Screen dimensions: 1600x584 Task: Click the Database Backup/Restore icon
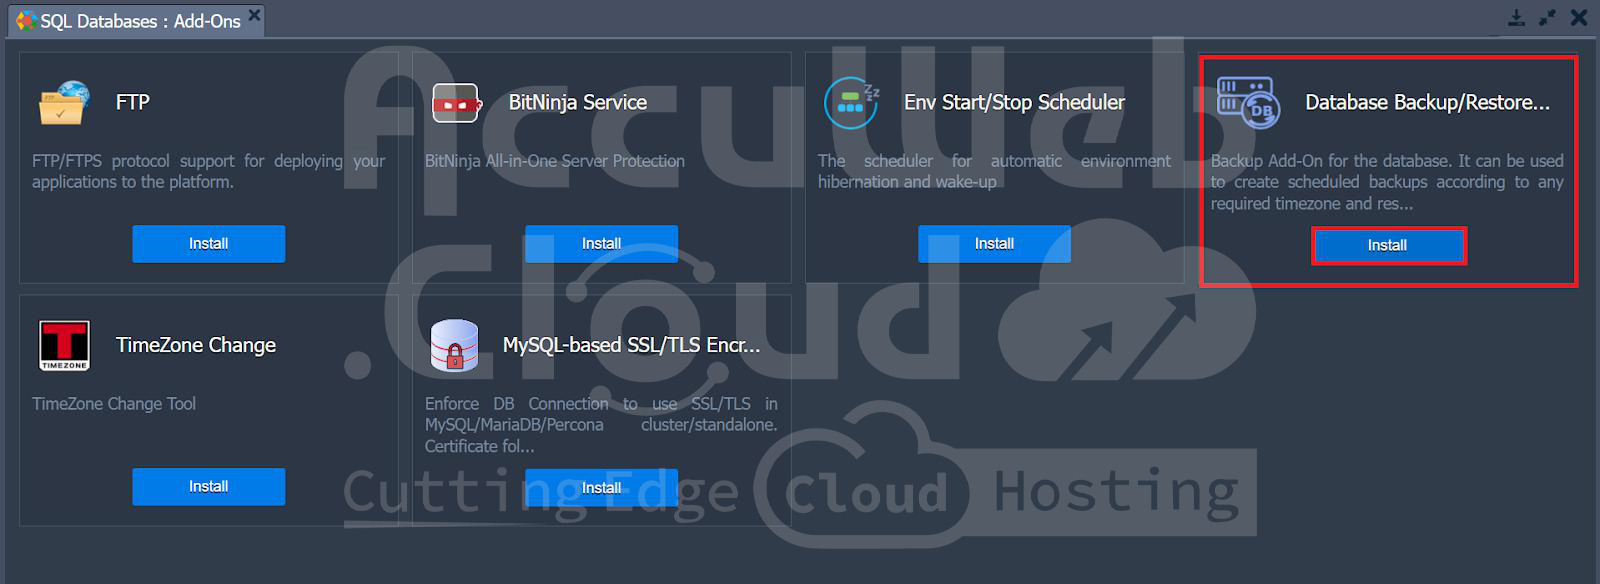click(x=1247, y=103)
